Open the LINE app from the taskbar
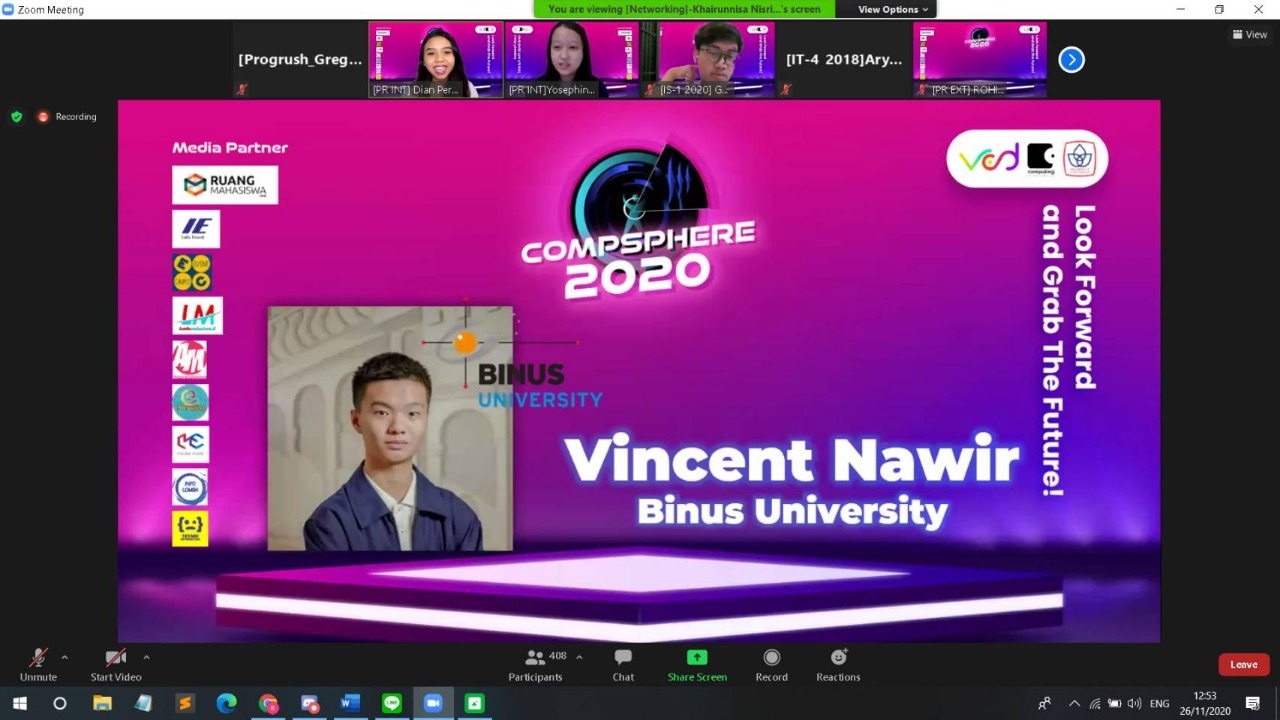The width and height of the screenshot is (1280, 720). pos(392,703)
